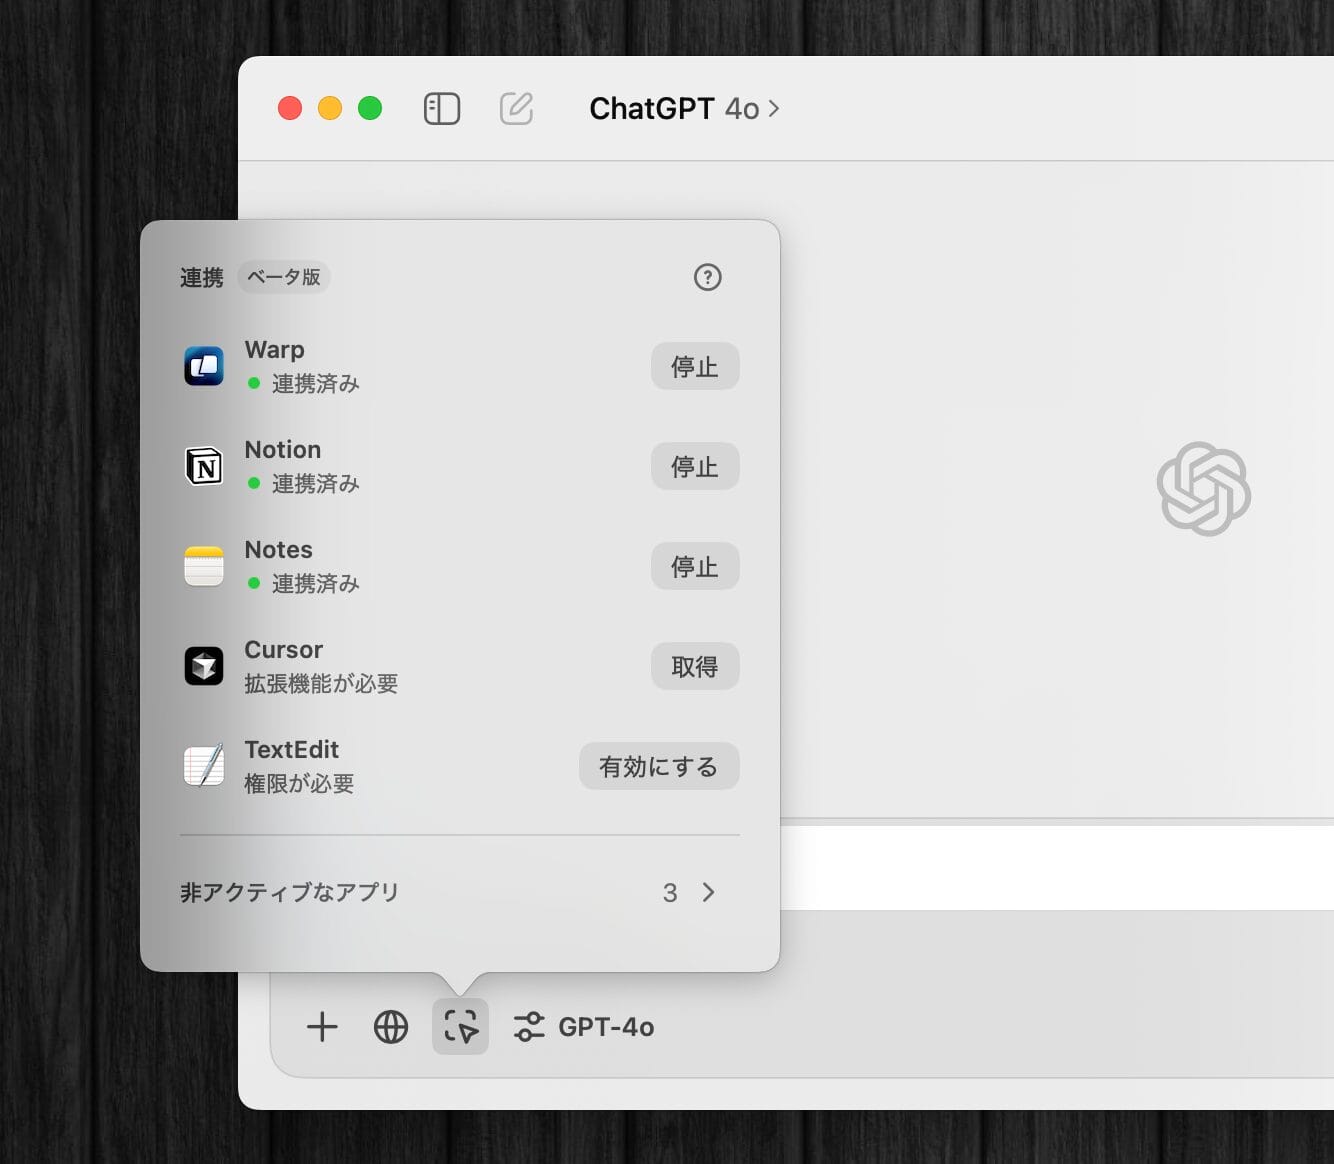Click the Cursor app icon
The width and height of the screenshot is (1334, 1164).
pos(204,666)
